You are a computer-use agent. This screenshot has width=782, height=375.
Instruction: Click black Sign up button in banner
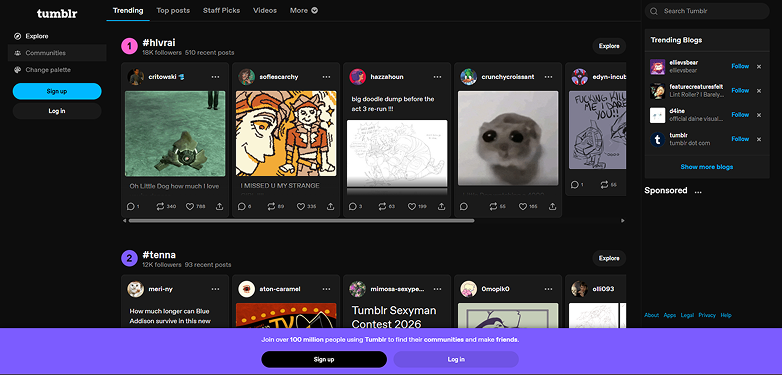324,360
